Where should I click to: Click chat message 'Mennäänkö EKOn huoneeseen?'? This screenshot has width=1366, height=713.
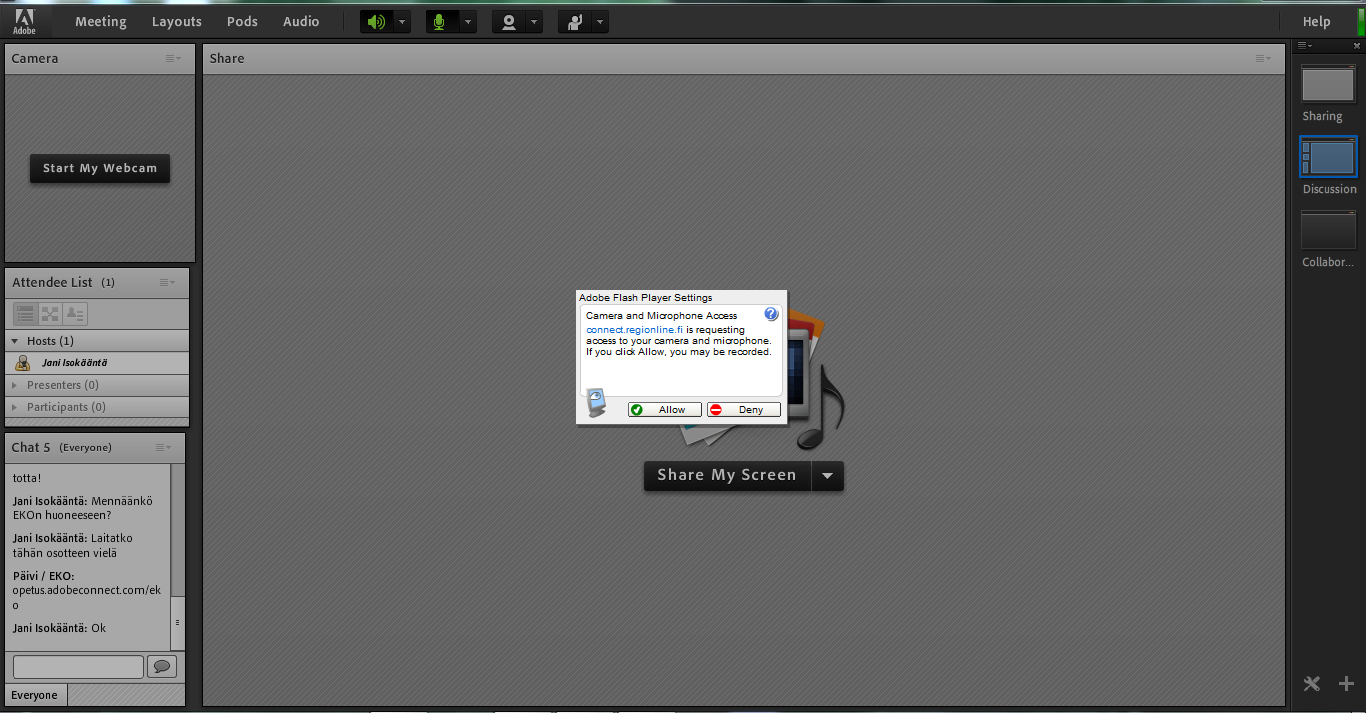[x=83, y=508]
